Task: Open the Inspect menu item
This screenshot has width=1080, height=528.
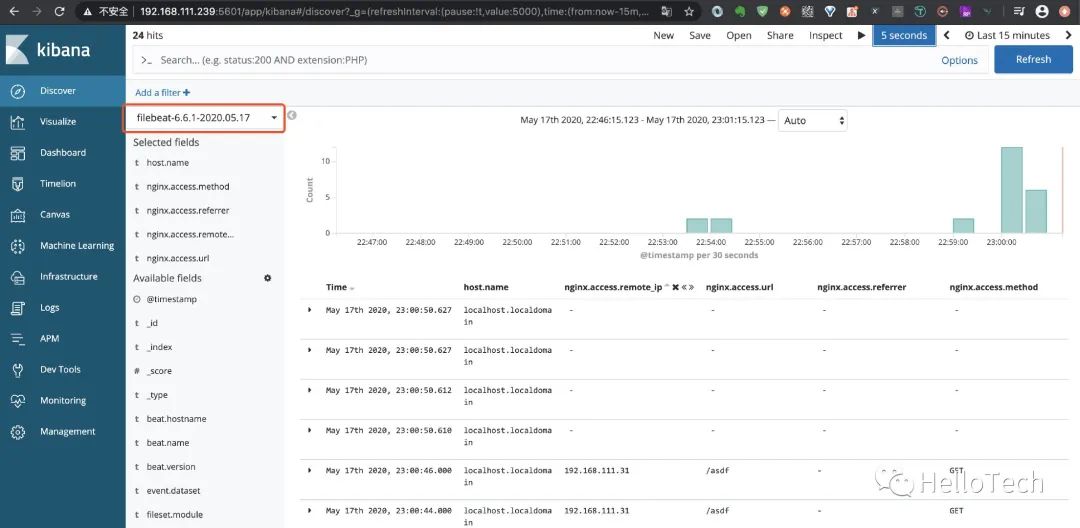Action: click(x=825, y=35)
